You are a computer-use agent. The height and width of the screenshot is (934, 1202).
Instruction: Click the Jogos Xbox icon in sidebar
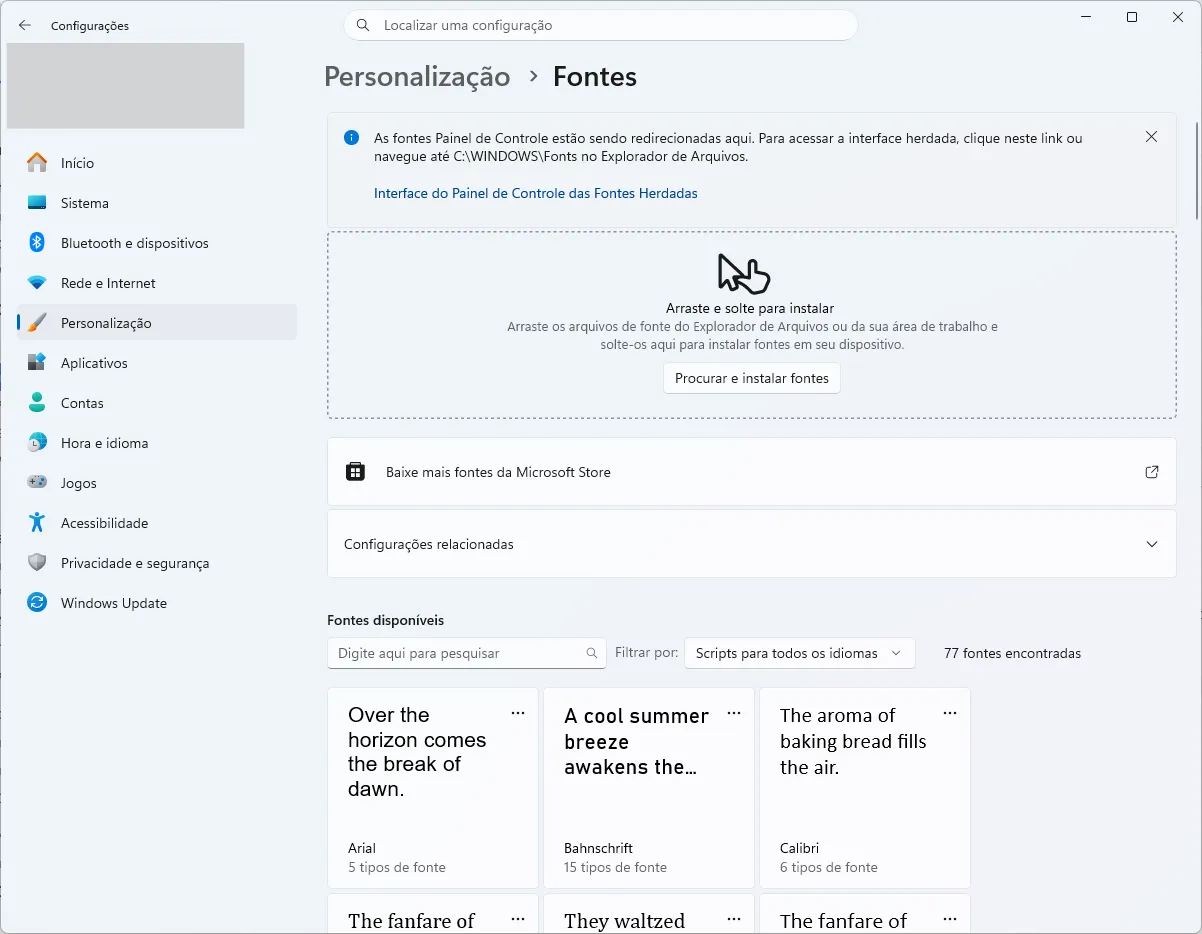(37, 482)
